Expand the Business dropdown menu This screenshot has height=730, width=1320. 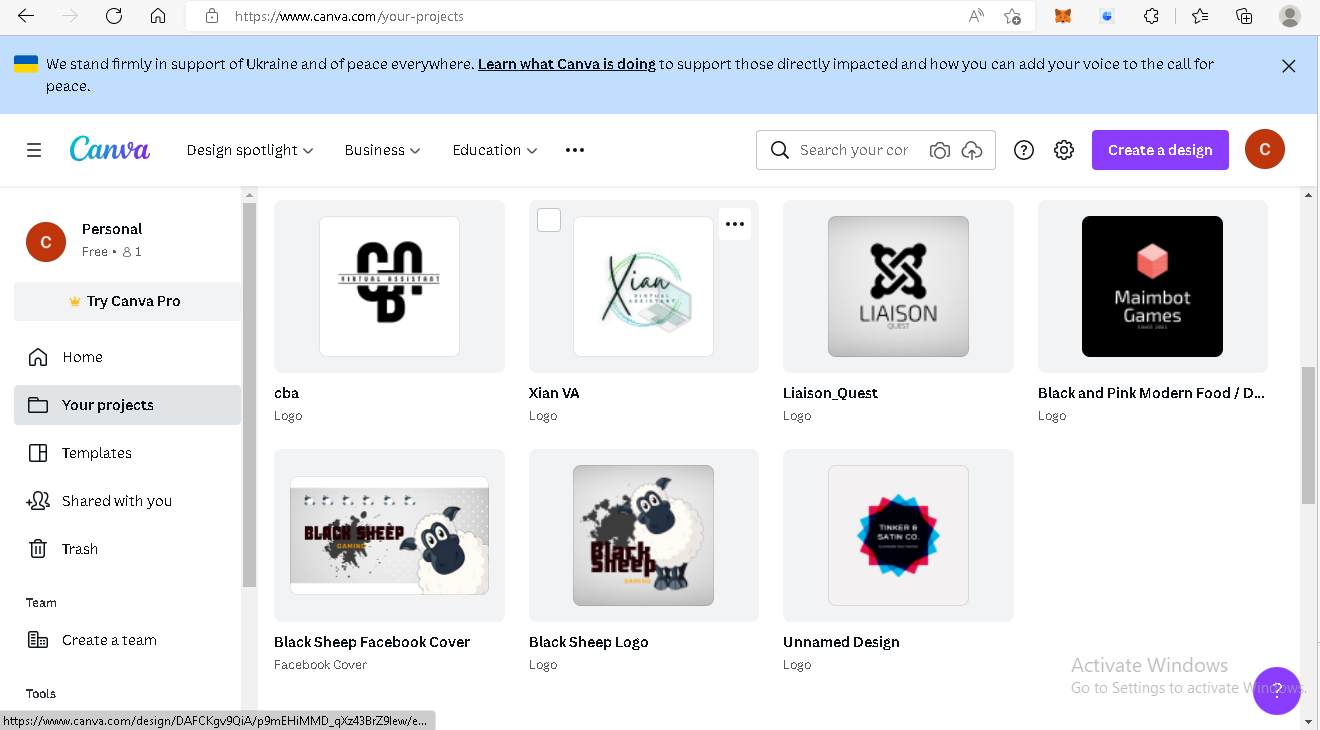tap(383, 150)
